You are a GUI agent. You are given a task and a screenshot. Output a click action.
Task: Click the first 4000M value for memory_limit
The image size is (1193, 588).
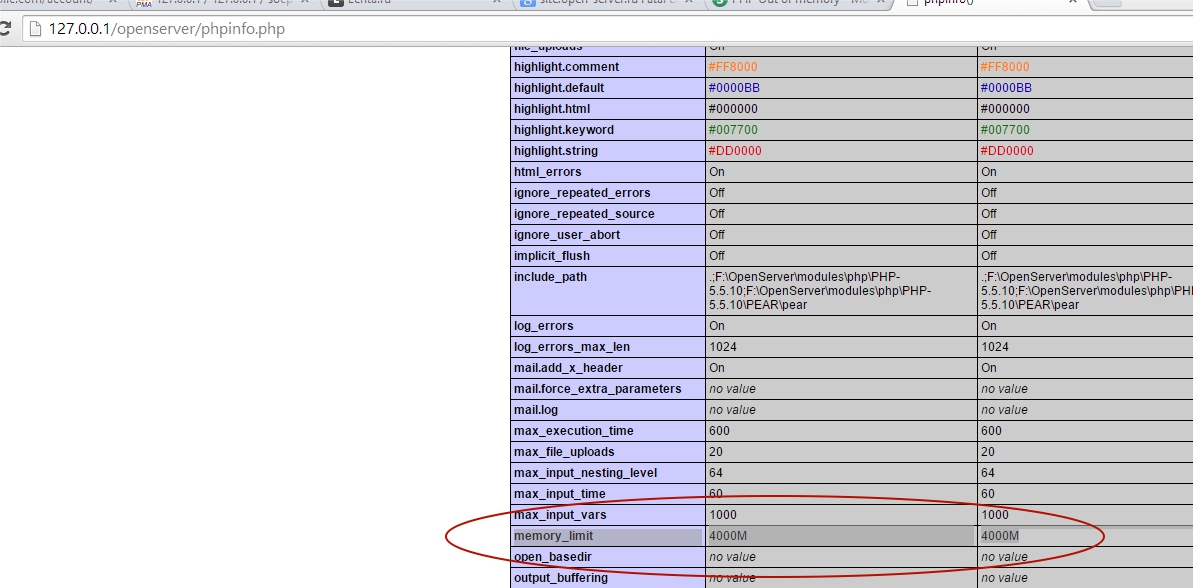pos(728,536)
